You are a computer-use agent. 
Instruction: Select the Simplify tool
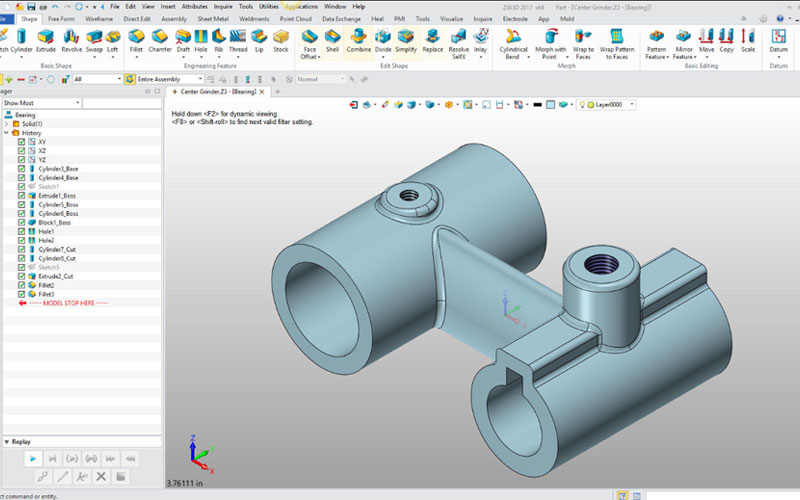pos(406,41)
